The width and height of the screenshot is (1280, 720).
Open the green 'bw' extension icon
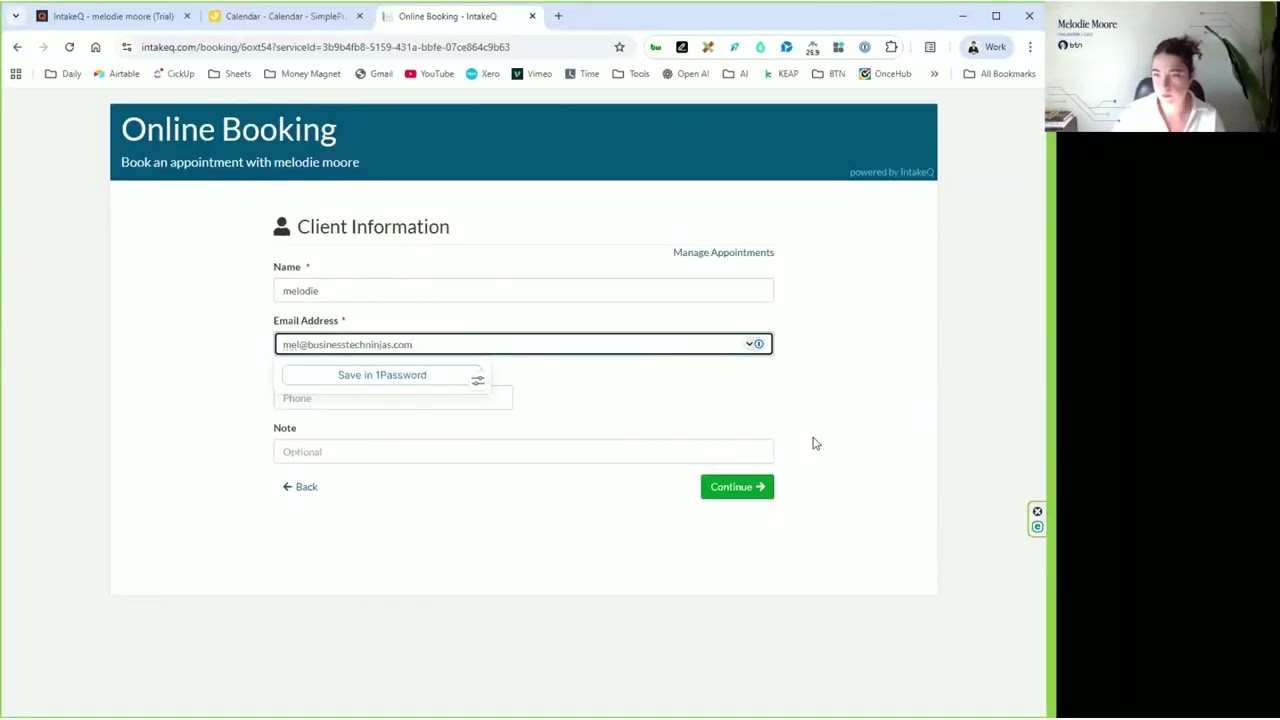click(656, 47)
